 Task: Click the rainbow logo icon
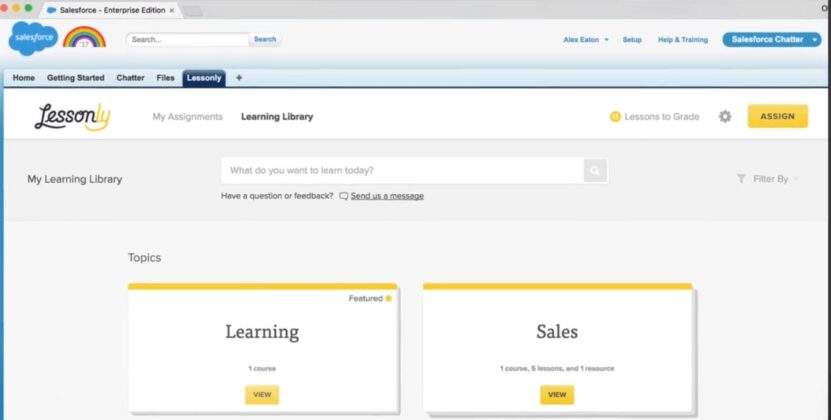pos(84,37)
